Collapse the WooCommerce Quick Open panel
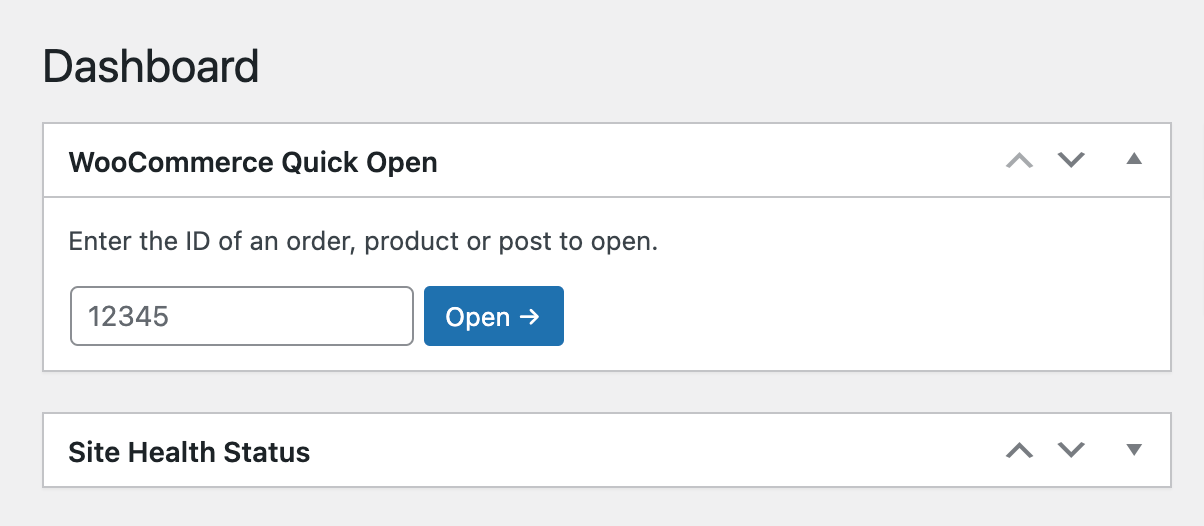The height and width of the screenshot is (526, 1204). click(1134, 160)
